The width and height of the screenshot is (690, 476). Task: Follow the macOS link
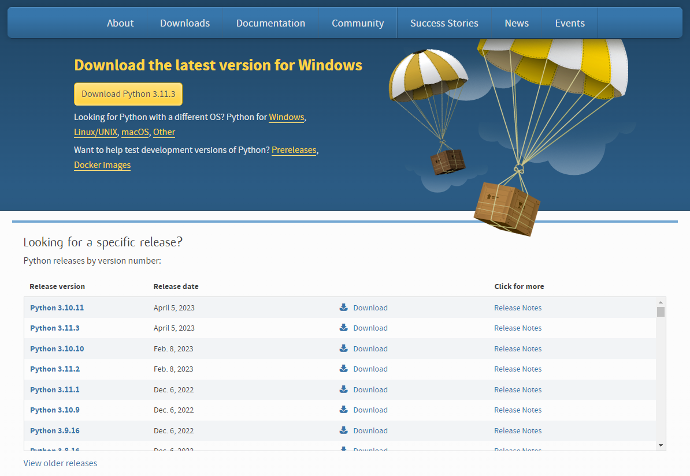(x=135, y=132)
